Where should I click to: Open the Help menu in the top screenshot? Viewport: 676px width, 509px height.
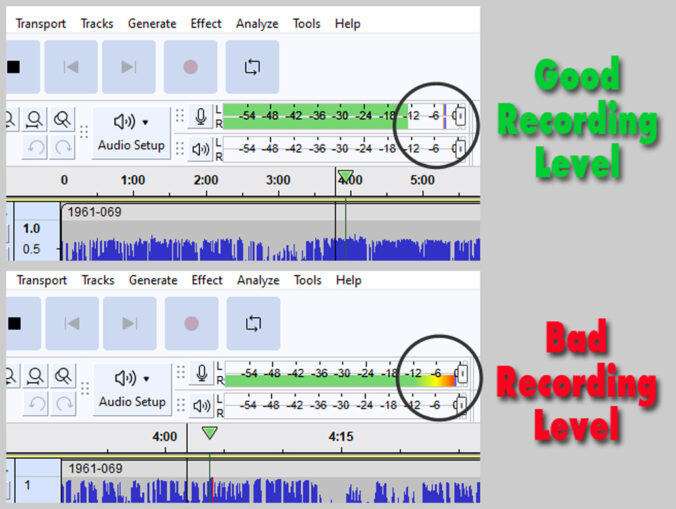(347, 23)
